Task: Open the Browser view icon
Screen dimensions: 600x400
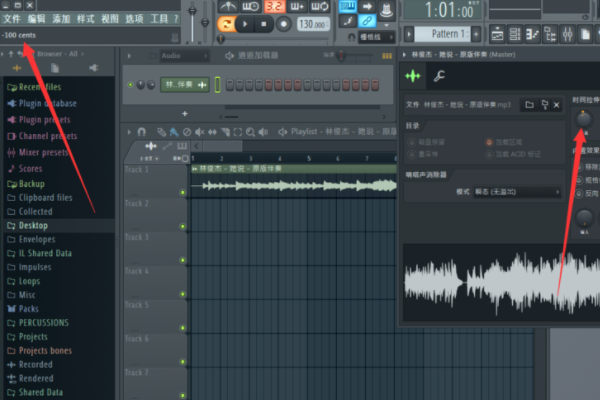Action: tap(550, 34)
